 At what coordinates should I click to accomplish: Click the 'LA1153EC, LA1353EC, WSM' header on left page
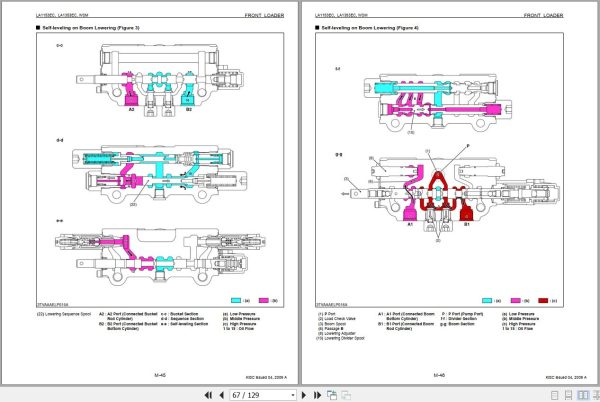(x=62, y=15)
